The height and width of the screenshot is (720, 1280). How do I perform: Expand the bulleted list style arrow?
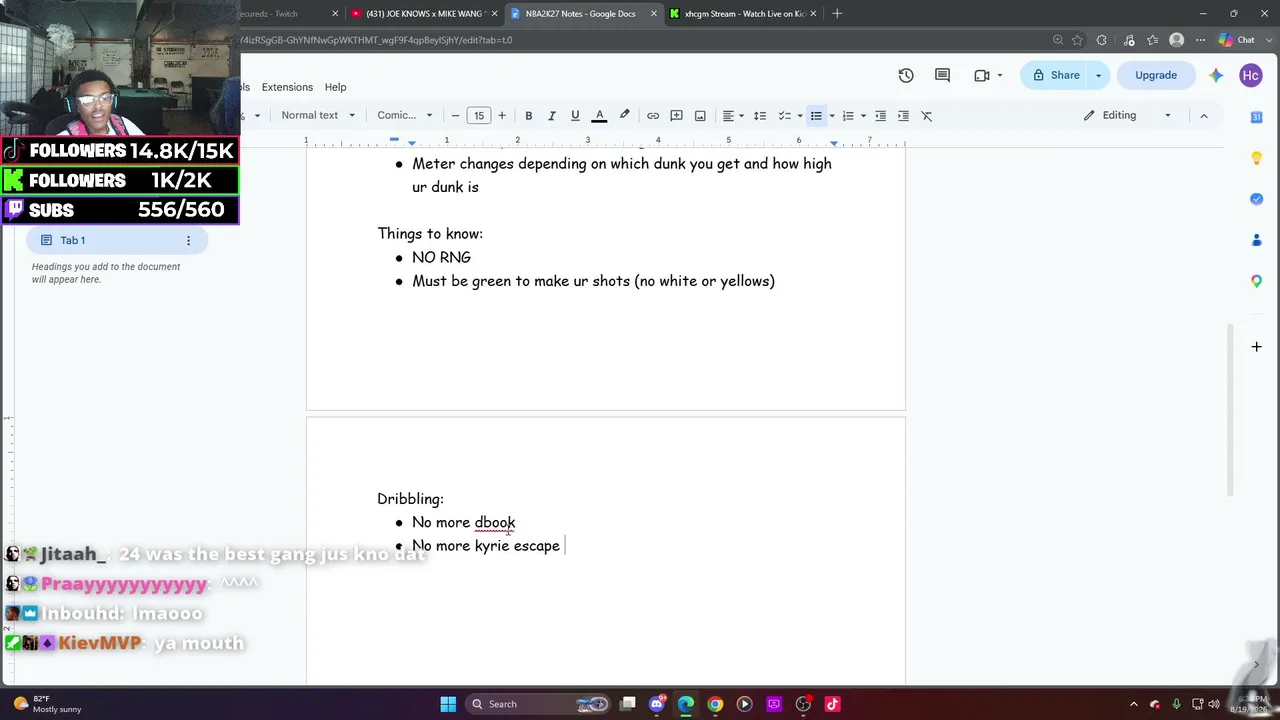(832, 116)
